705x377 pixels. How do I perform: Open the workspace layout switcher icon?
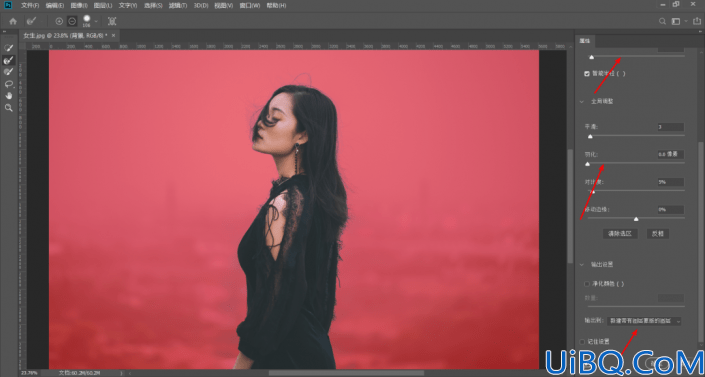(x=675, y=21)
